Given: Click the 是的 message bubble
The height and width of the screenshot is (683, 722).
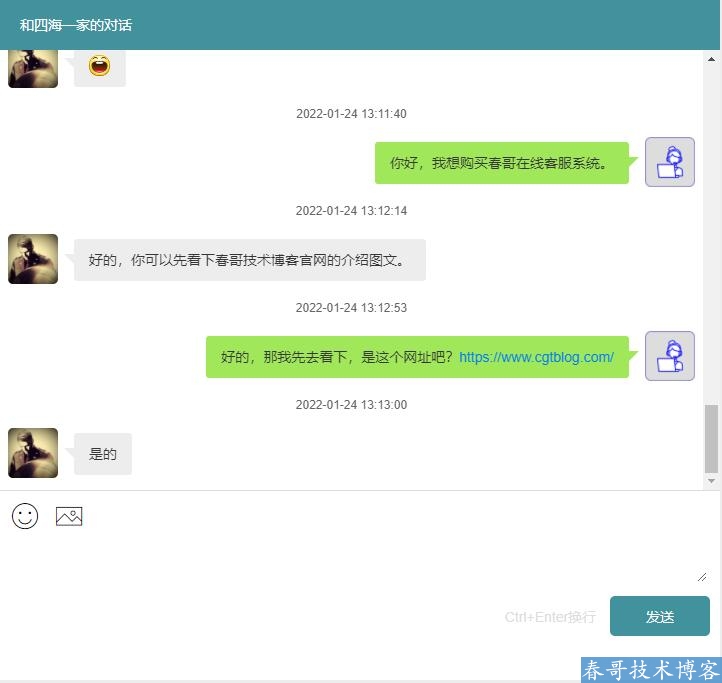Looking at the screenshot, I should coord(103,454).
